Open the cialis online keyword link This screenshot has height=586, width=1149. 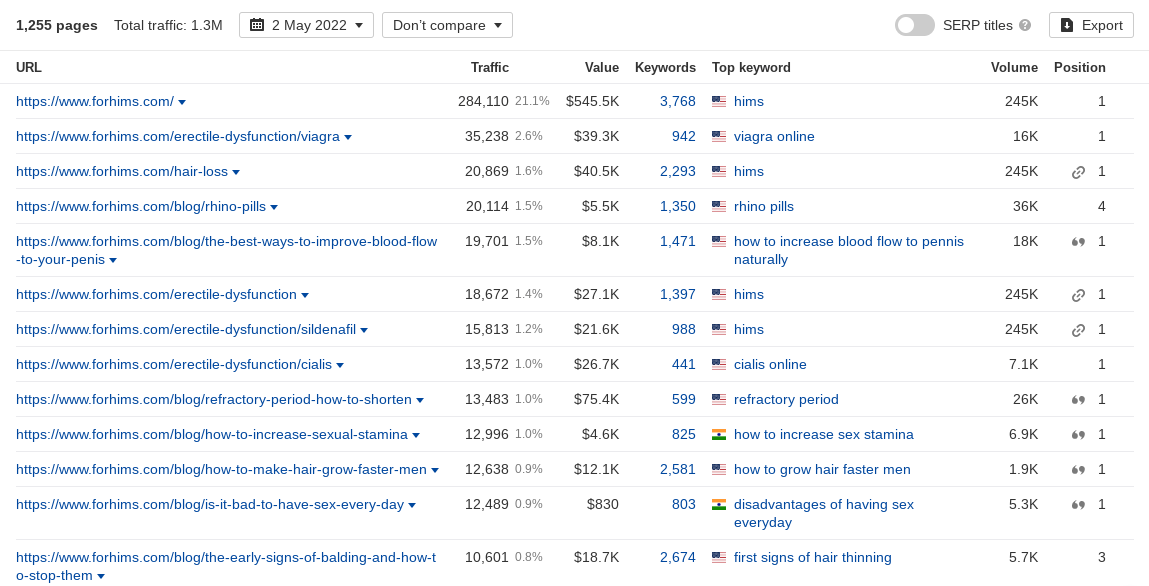click(x=770, y=365)
